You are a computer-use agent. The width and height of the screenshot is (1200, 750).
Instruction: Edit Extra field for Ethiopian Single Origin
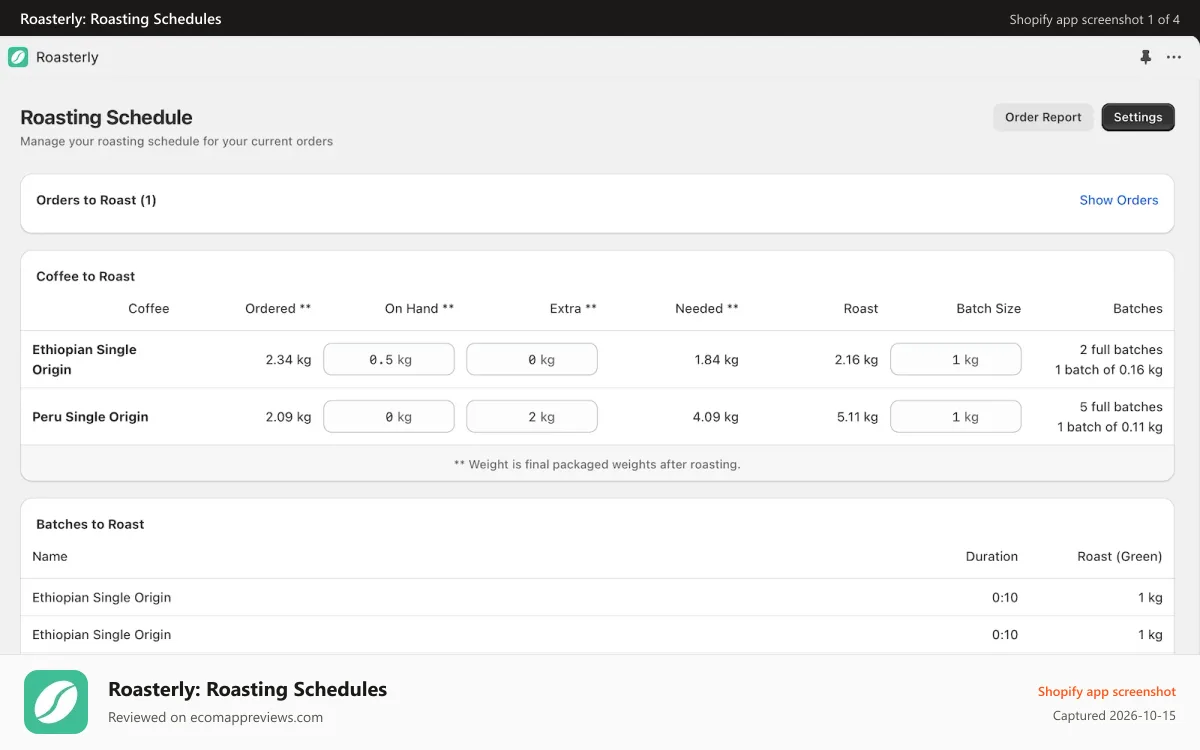point(532,359)
